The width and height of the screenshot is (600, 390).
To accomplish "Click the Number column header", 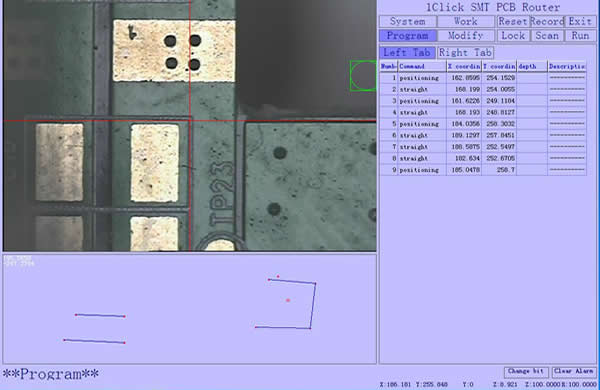I will 388,66.
